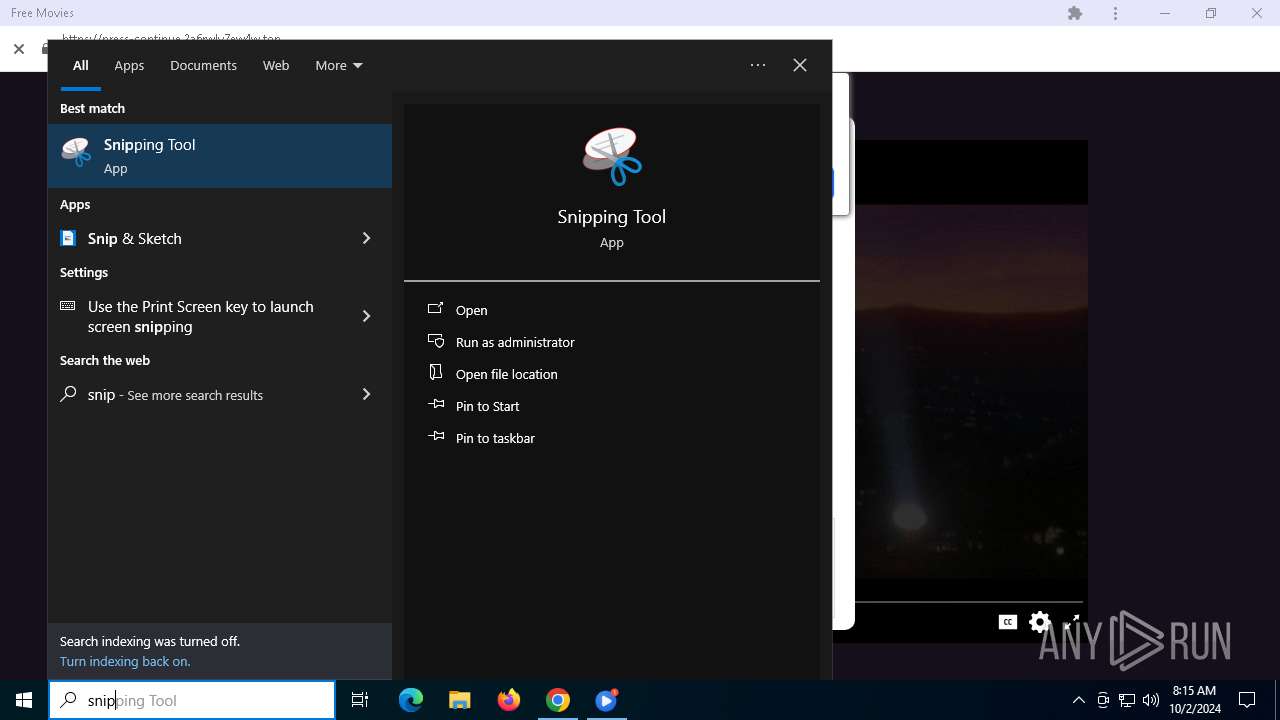Open the notification action center
The image size is (1280, 720).
1247,700
